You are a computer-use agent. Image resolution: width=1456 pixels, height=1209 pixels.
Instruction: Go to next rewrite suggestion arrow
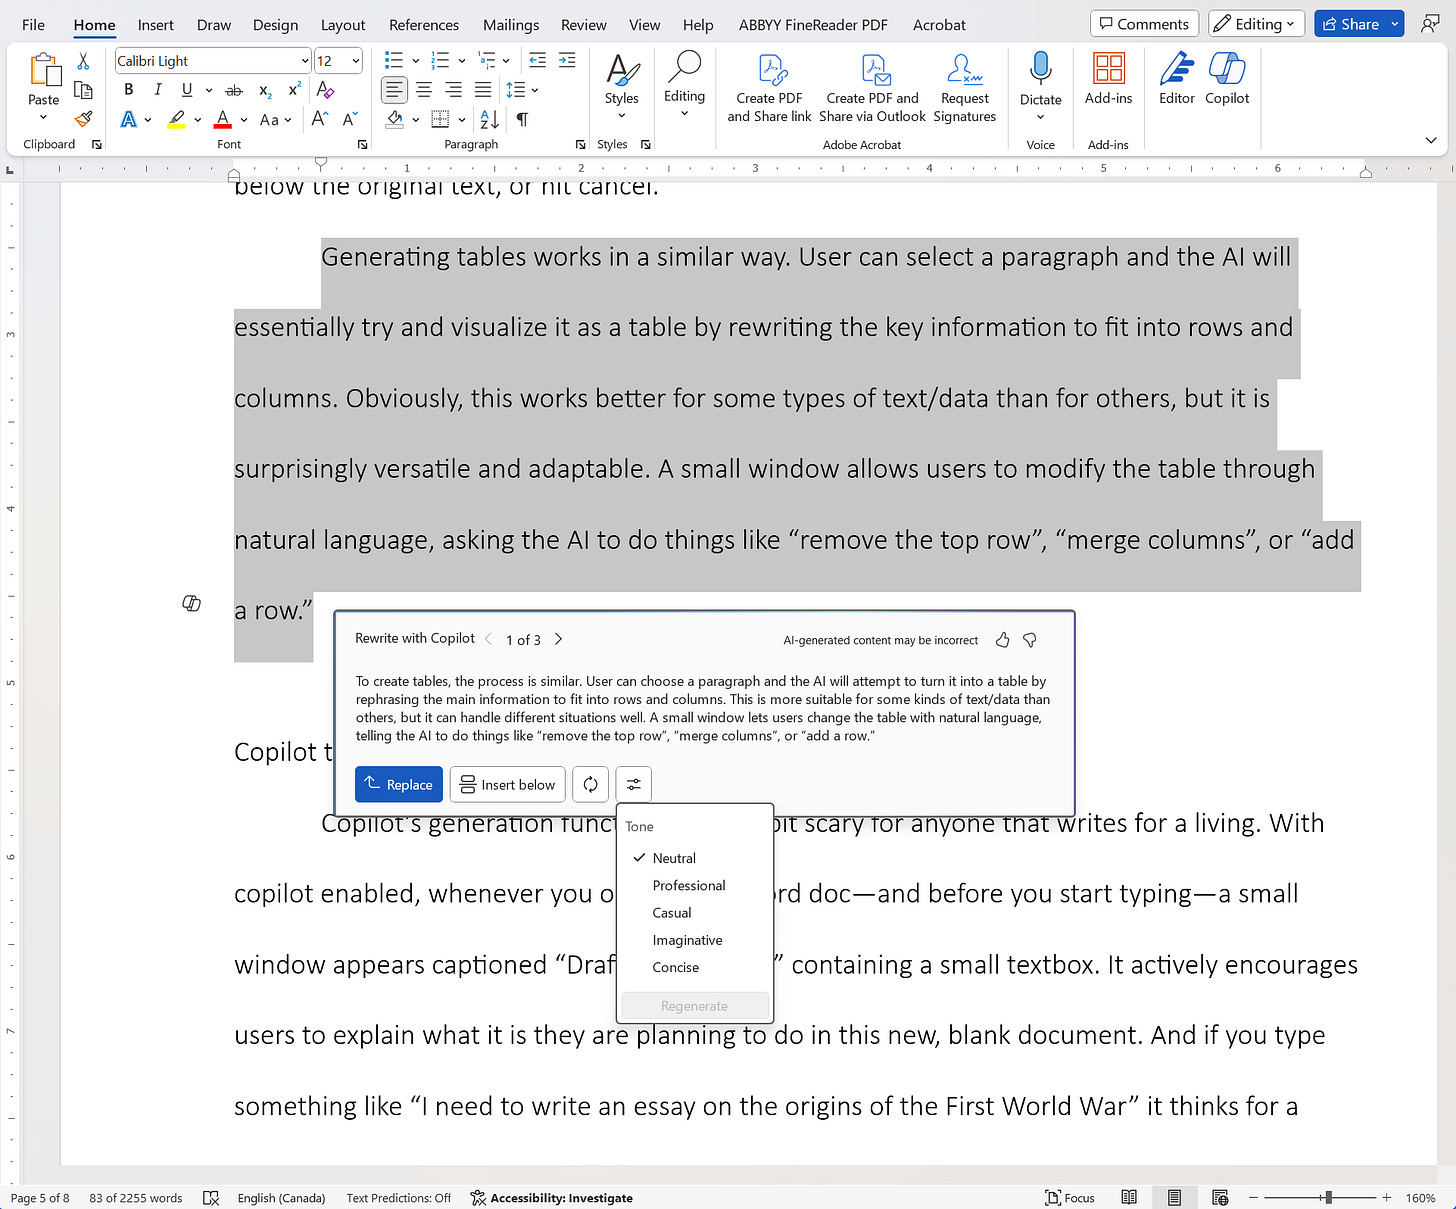[558, 639]
